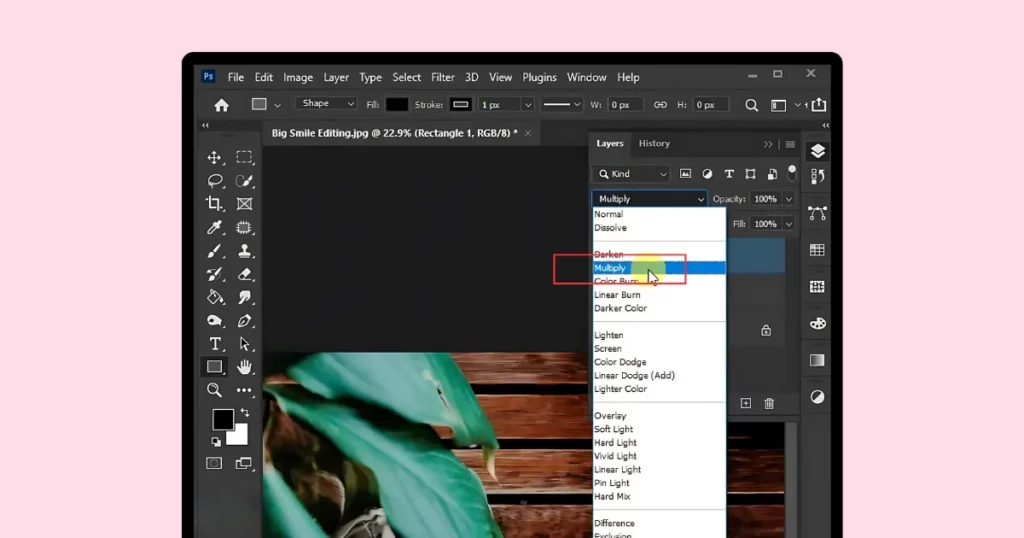
Task: Select the Clone Stamp tool
Action: tap(244, 251)
